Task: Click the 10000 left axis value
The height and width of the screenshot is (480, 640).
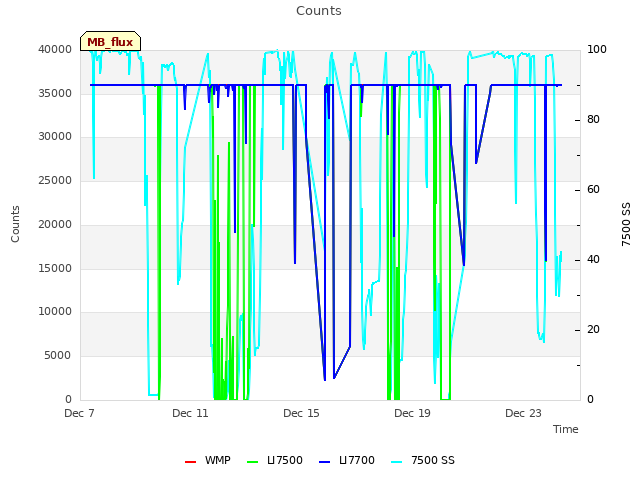Action: tap(55, 312)
